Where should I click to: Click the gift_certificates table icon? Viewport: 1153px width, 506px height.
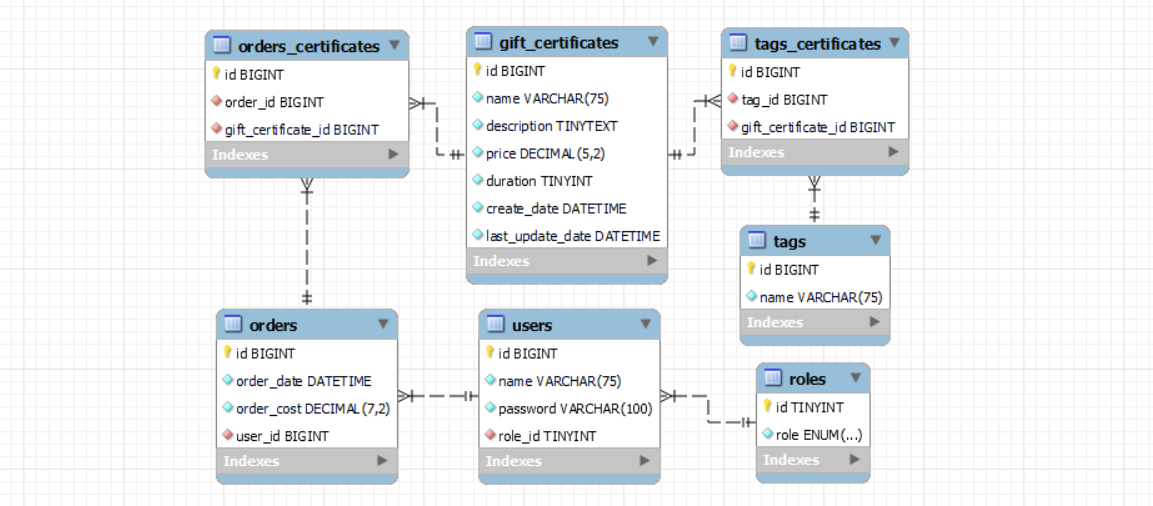pyautogui.click(x=482, y=42)
